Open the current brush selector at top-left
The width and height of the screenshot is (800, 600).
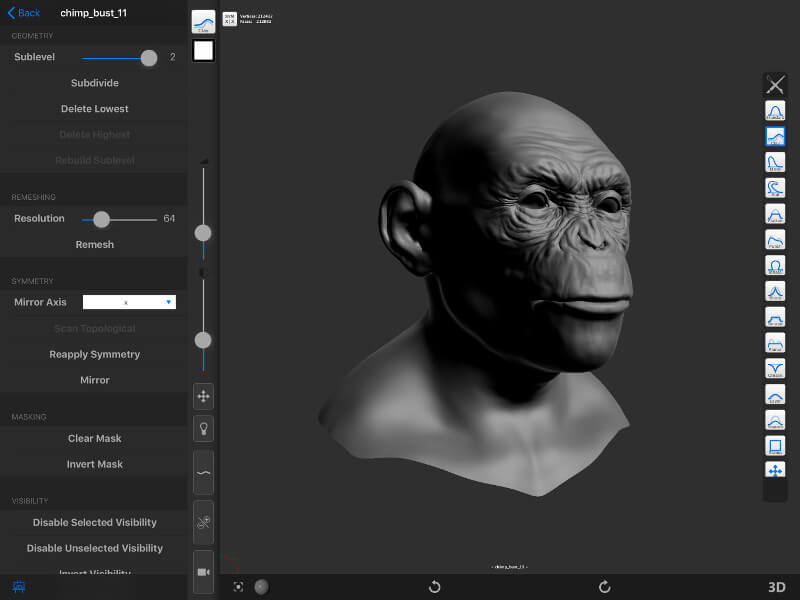point(203,22)
